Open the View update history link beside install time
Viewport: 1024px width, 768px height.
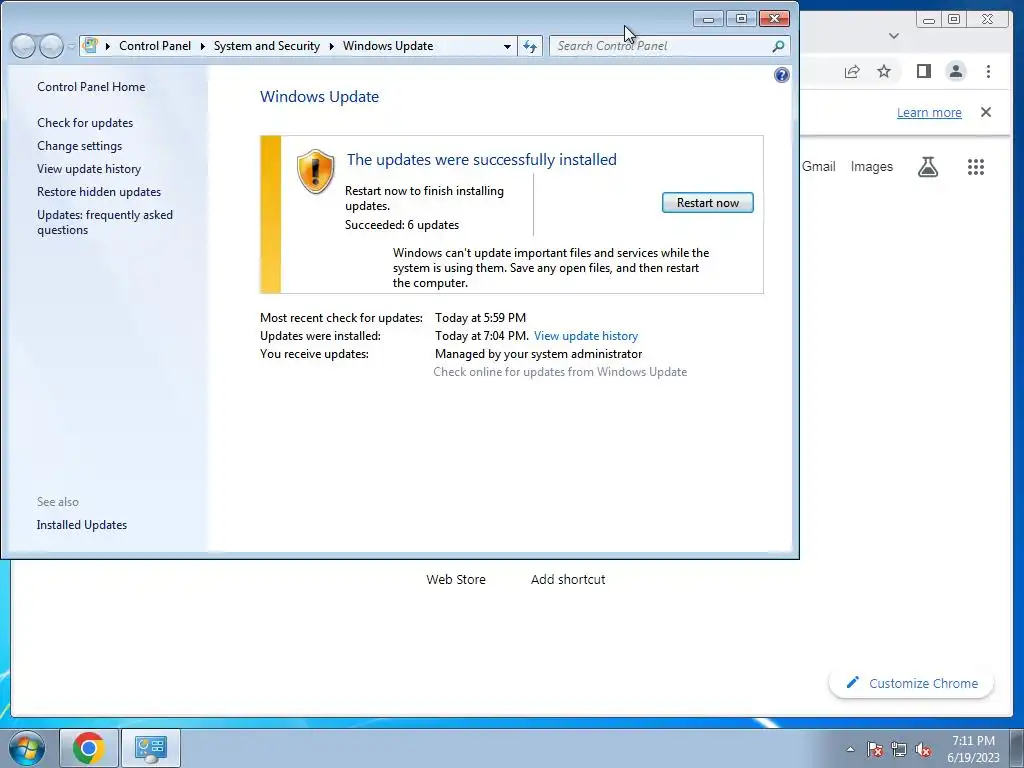click(x=586, y=336)
